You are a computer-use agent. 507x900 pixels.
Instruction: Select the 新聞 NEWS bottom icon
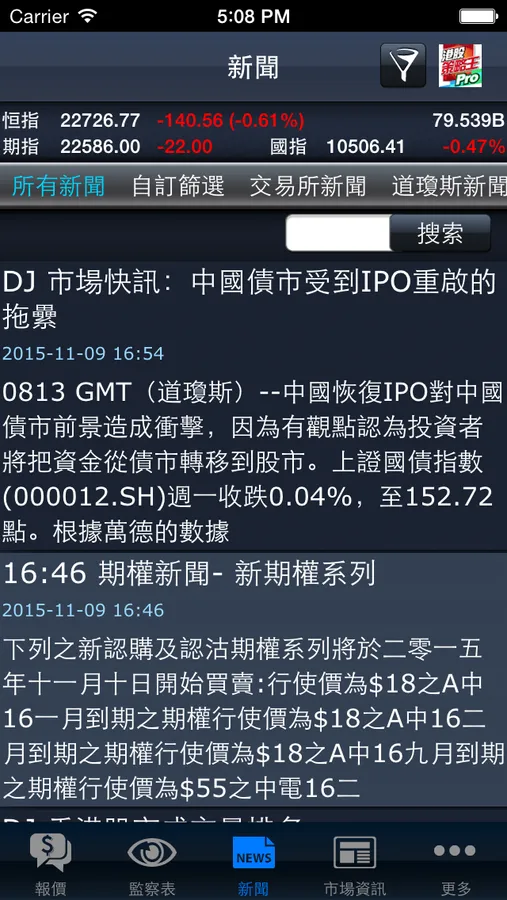(253, 853)
